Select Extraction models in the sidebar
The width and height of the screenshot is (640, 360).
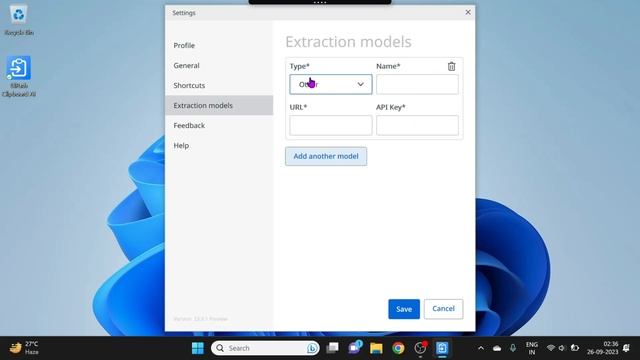click(x=219, y=105)
